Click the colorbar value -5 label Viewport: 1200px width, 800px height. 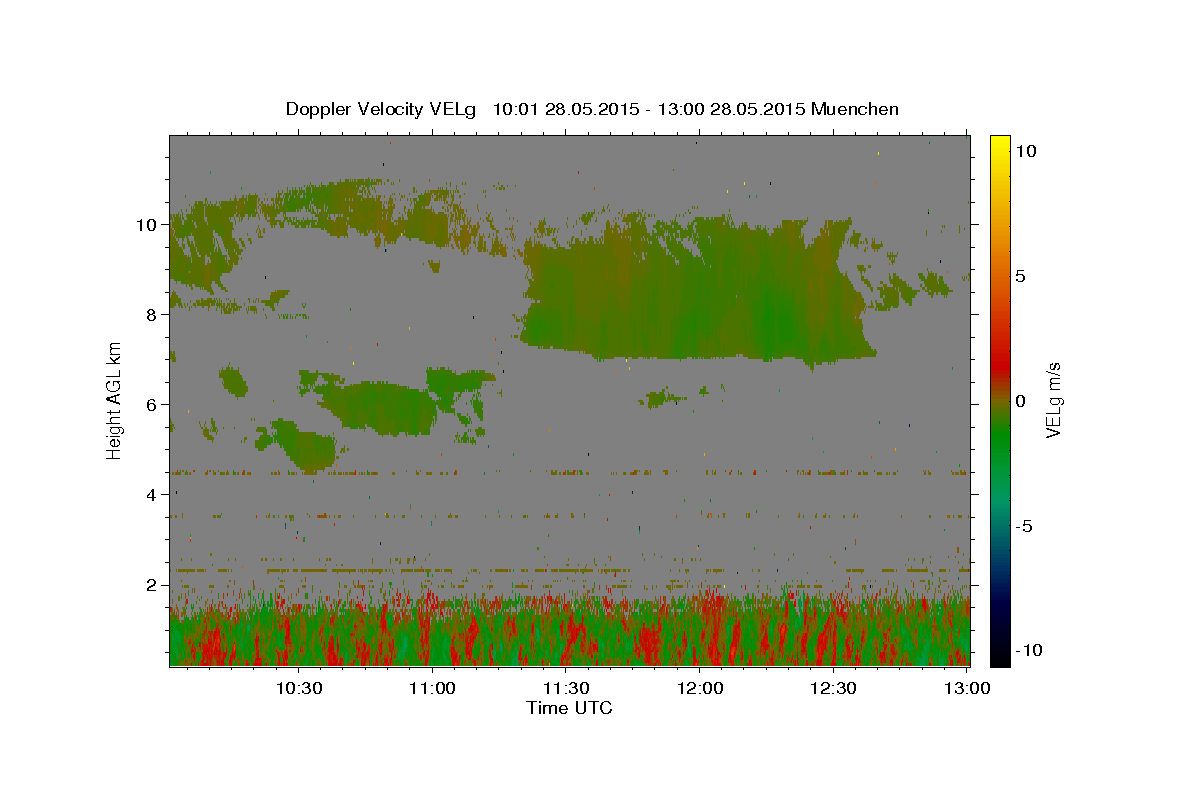[1024, 526]
